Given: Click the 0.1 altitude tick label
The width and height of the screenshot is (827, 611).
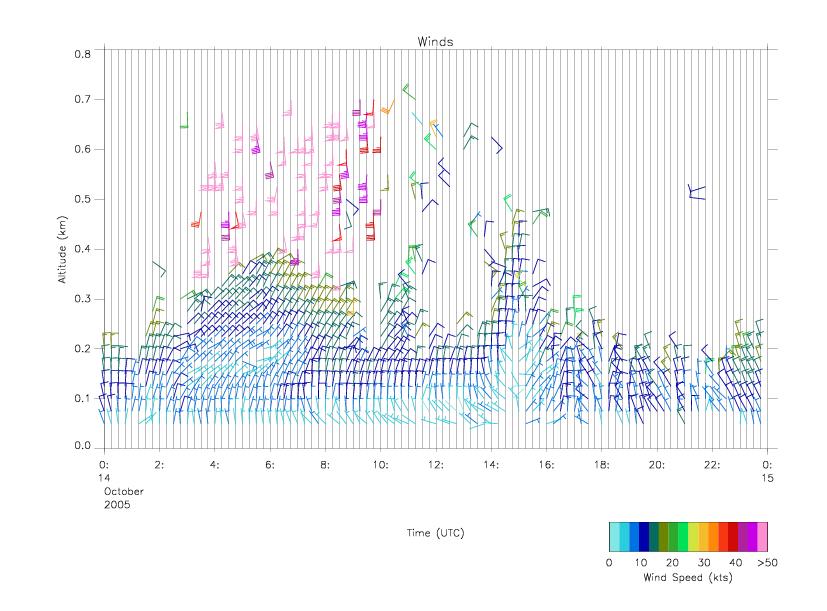Looking at the screenshot, I should (82, 398).
